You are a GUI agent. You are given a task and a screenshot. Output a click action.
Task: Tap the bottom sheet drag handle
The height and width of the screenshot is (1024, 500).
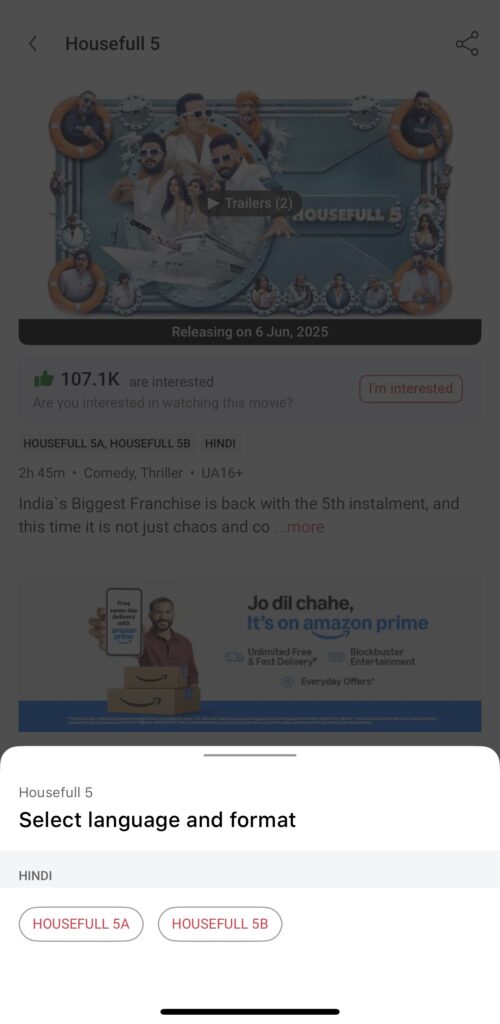coord(250,755)
